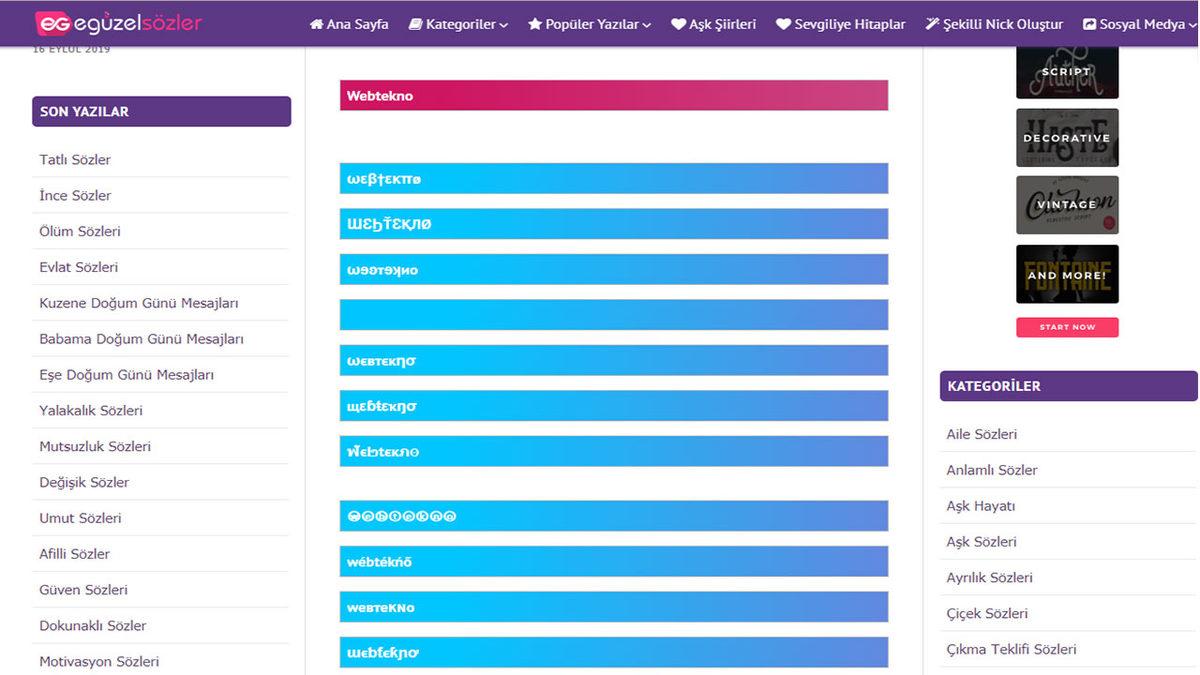The height and width of the screenshot is (675, 1200).
Task: Click the circled-letters webtekno style bar
Action: (614, 515)
